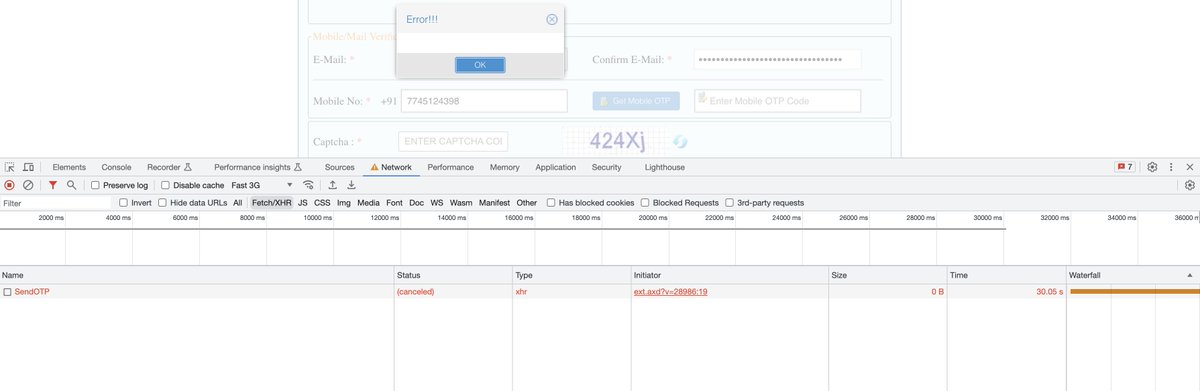Open network search magnifier icon
The image size is (1200, 391).
pyautogui.click(x=72, y=185)
